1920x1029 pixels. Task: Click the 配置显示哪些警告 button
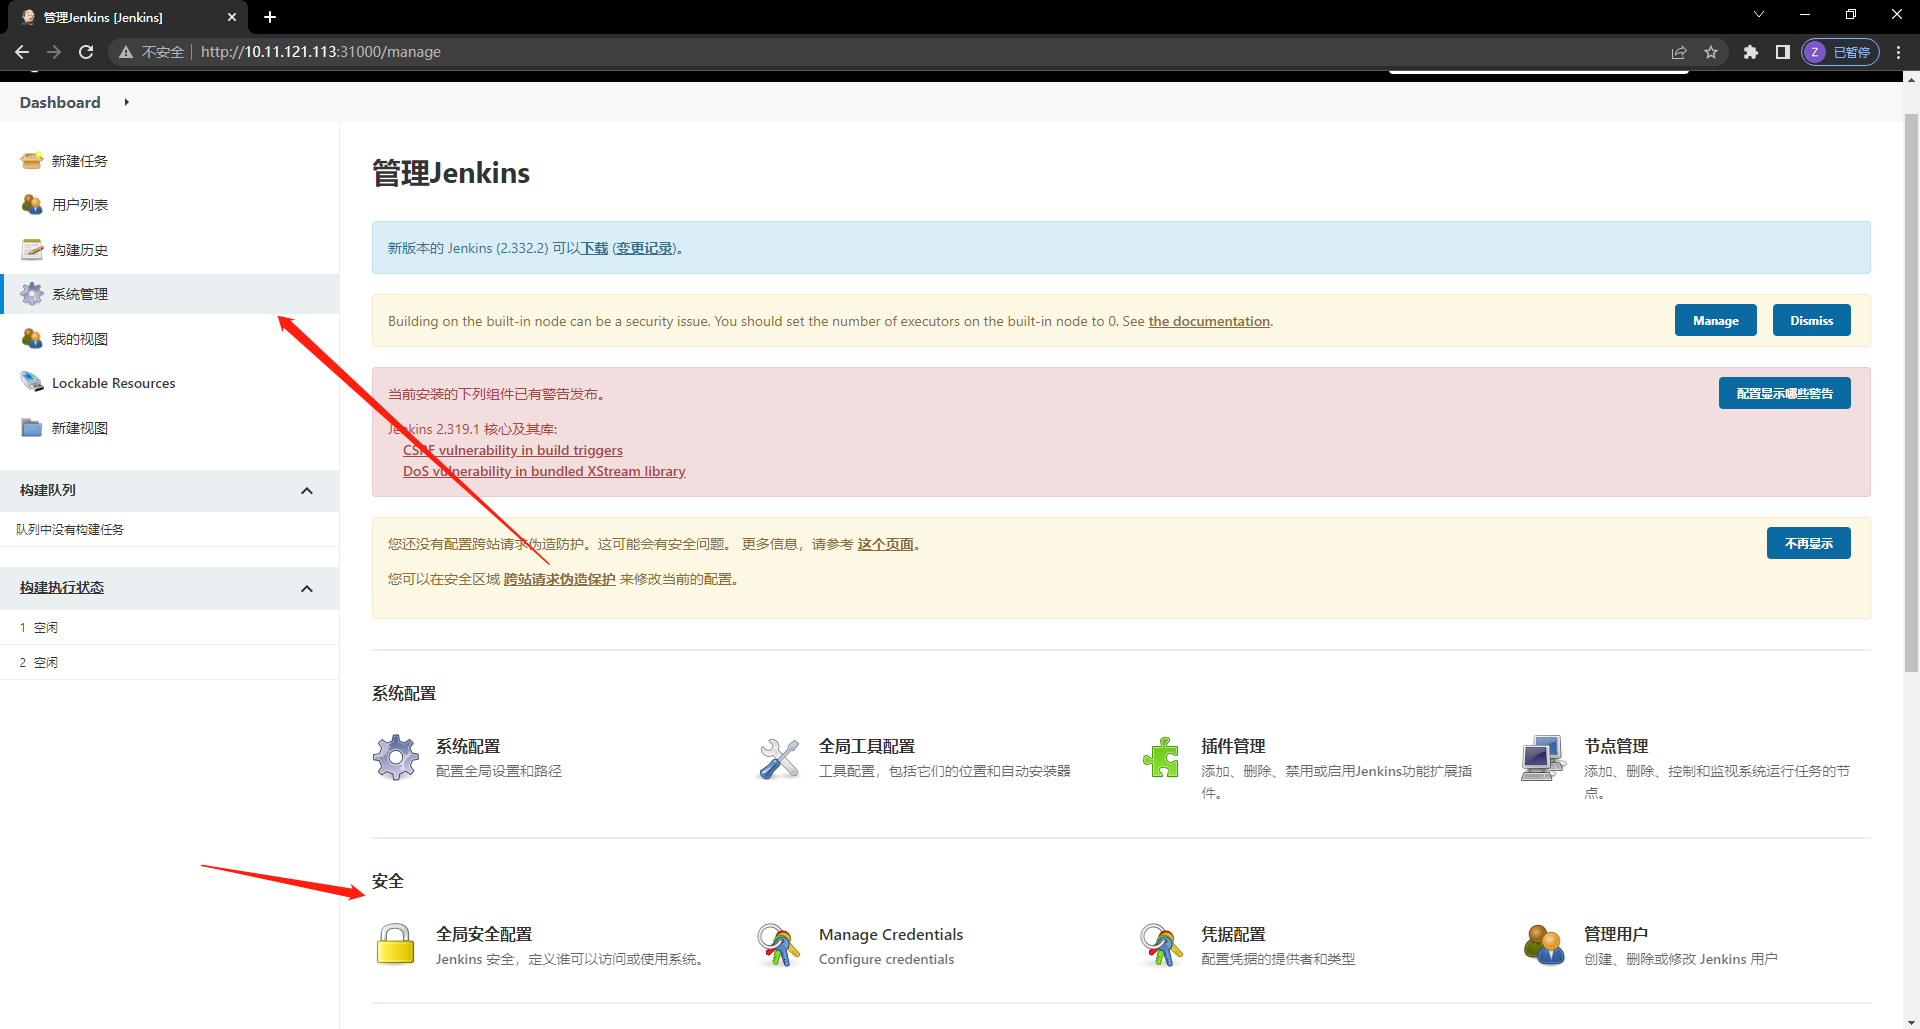coord(1784,393)
